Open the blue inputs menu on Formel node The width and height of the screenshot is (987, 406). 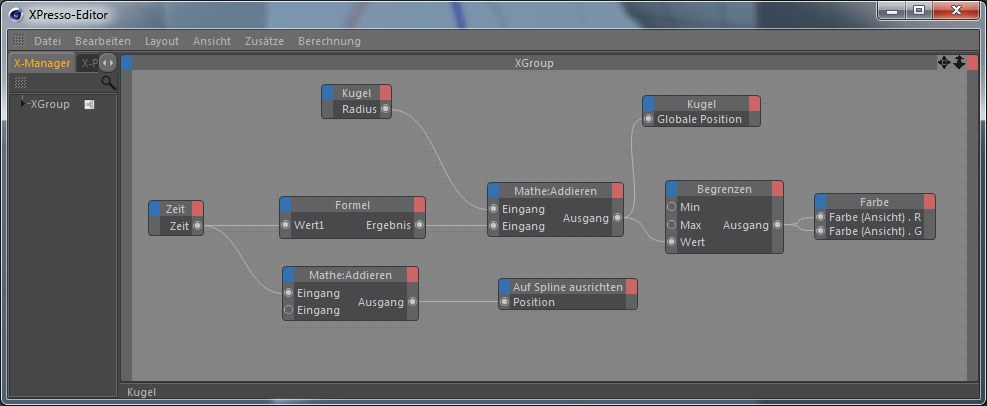click(x=286, y=205)
